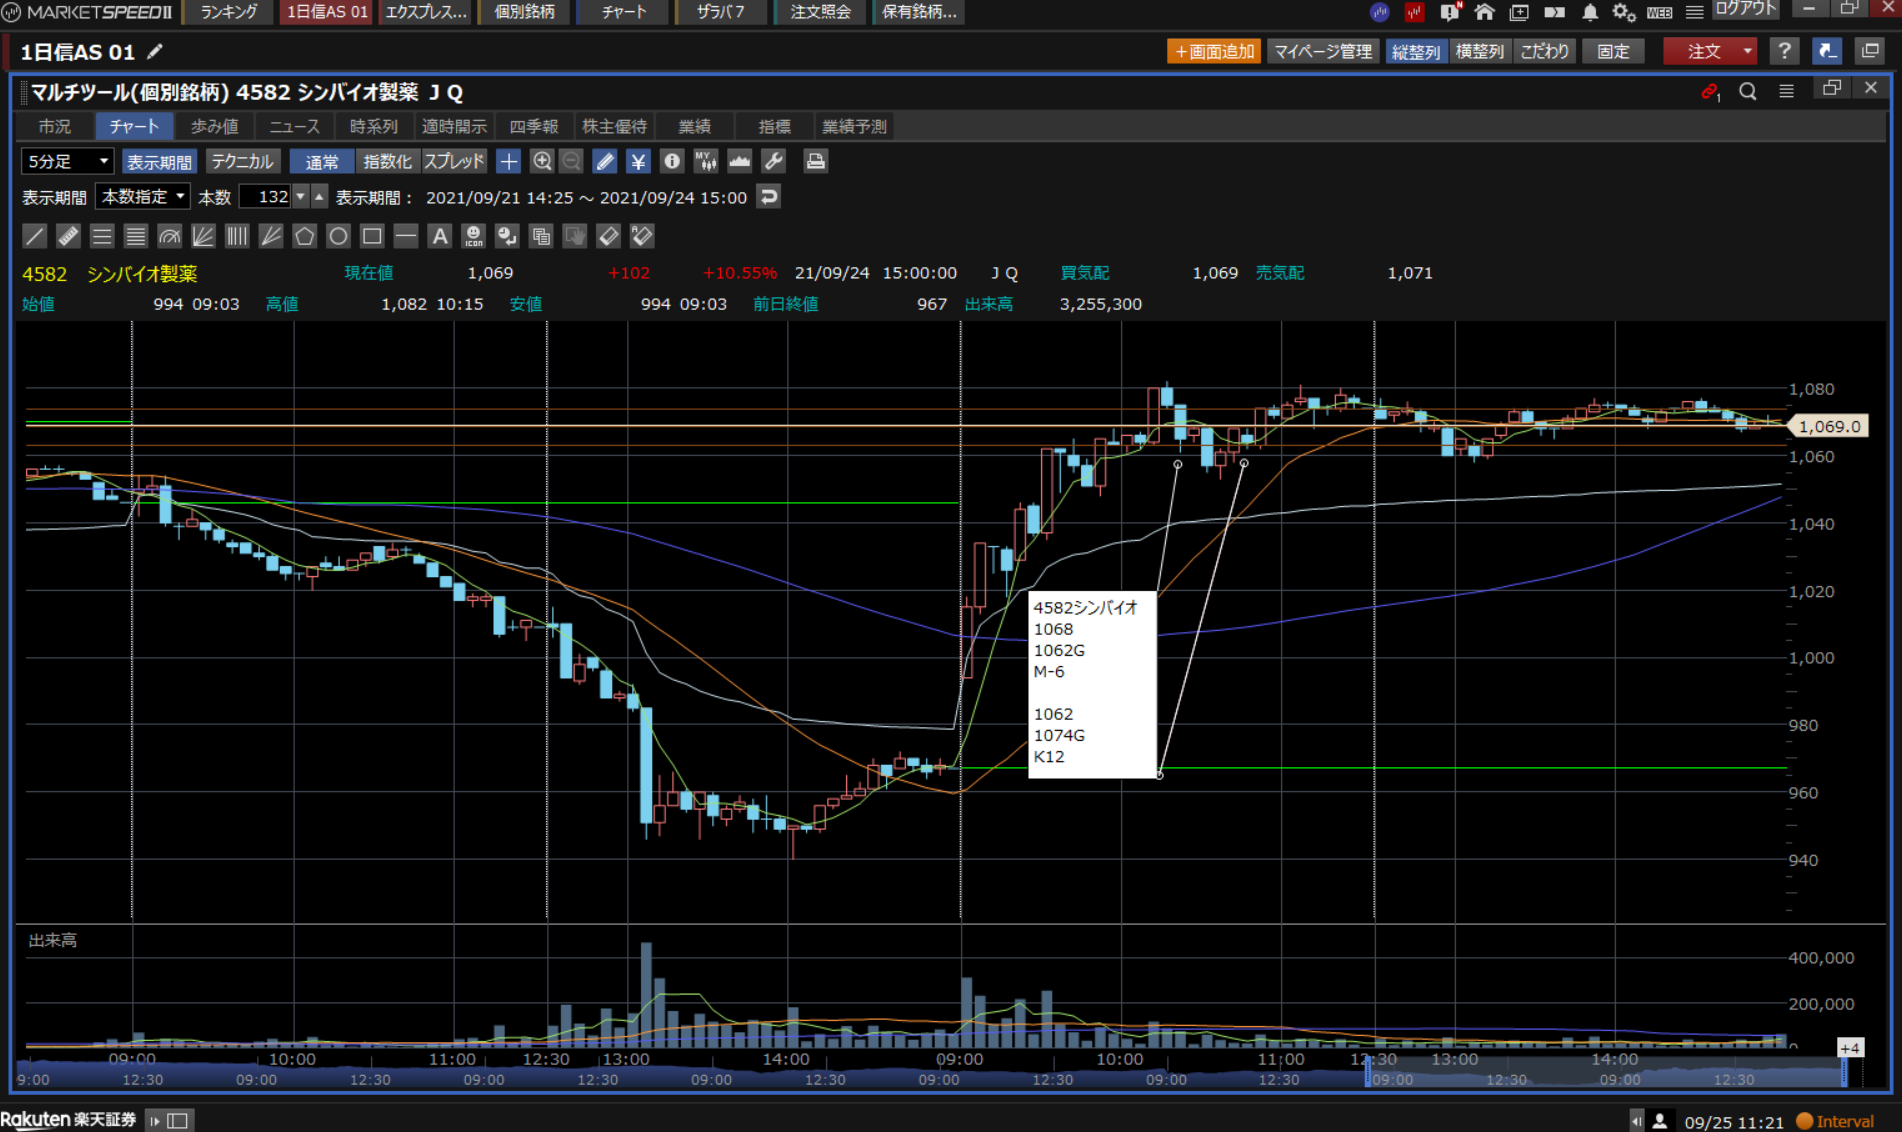
Task: Print the chart using the printer icon
Action: (816, 161)
